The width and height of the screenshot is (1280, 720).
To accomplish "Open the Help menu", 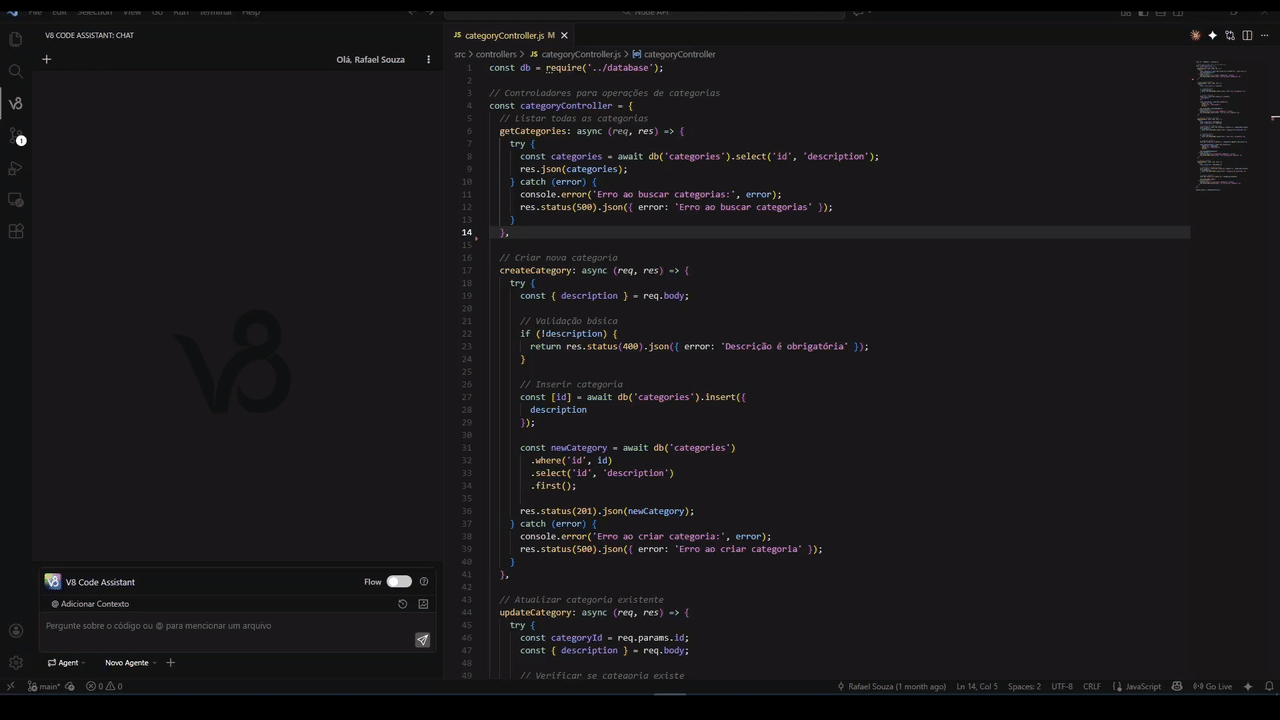I will [251, 11].
